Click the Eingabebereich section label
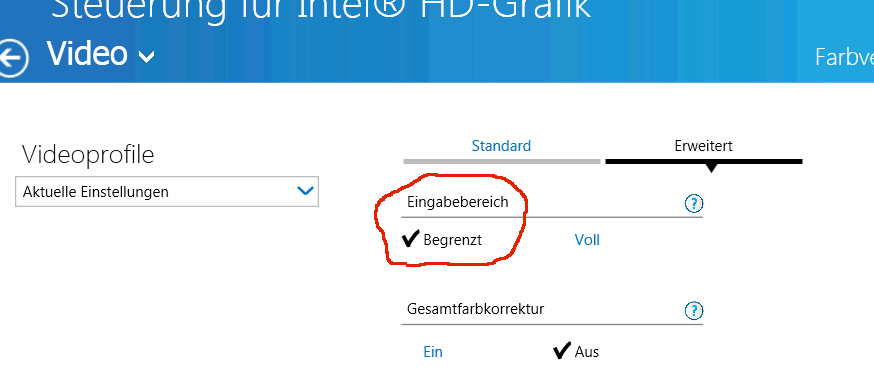Viewport: 874px width, 380px height. tap(458, 202)
